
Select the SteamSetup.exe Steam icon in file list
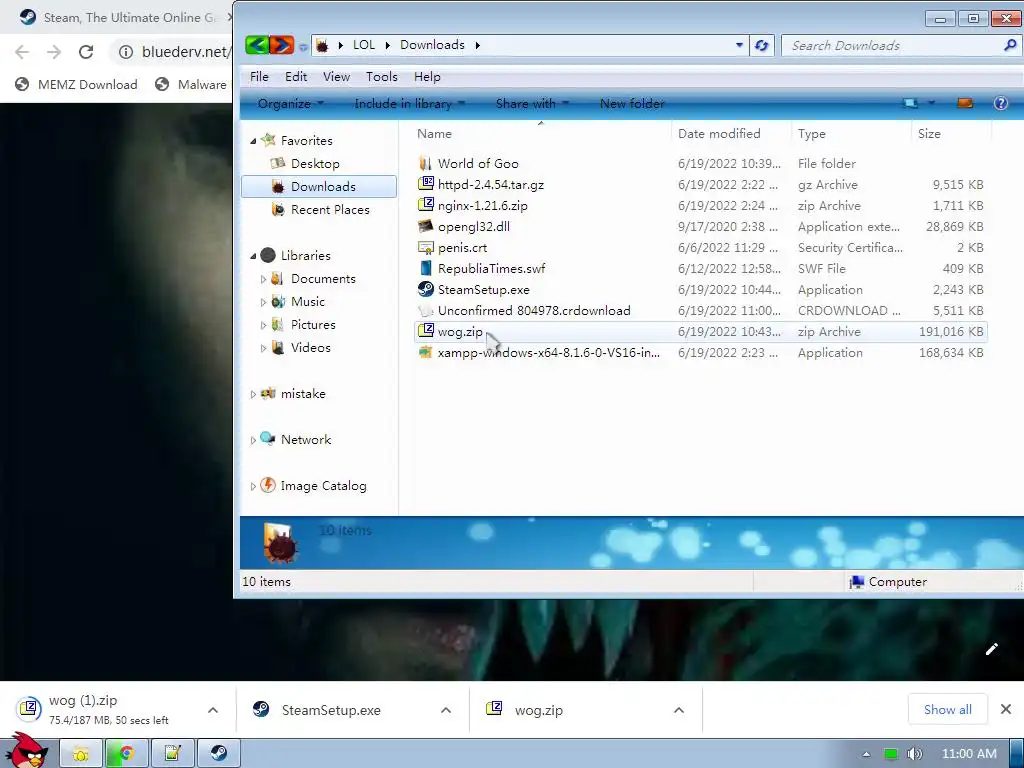425,289
